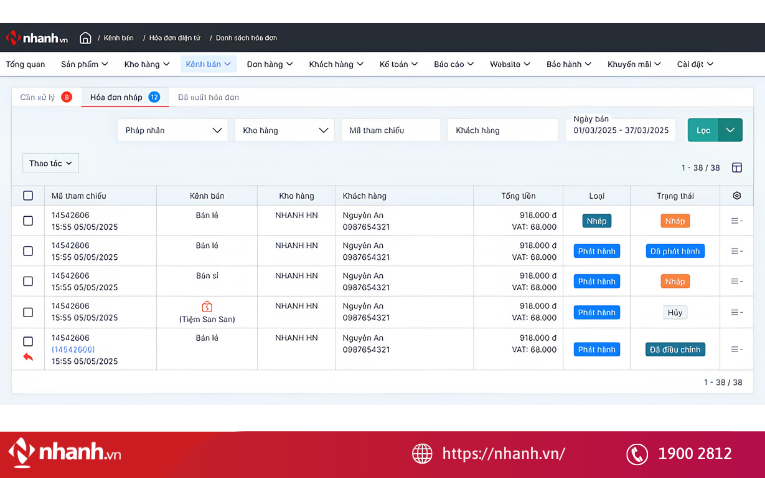765x478 pixels.
Task: Check the Đã điều chỉnh row checkbox
Action: coord(28,341)
